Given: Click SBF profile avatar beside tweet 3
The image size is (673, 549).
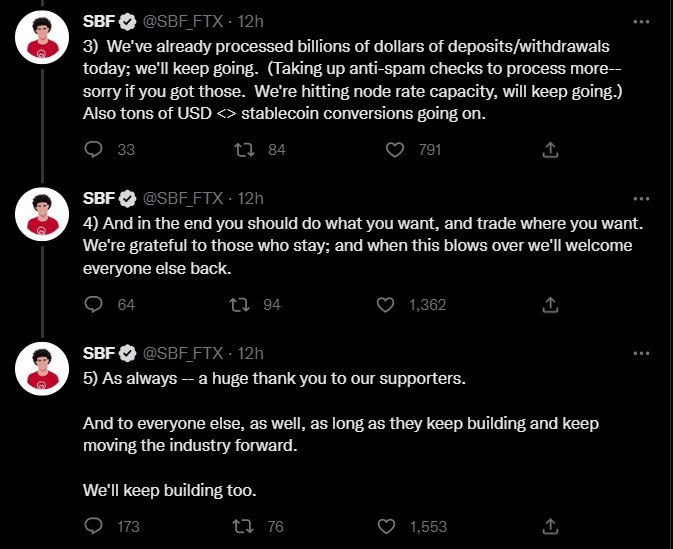Looking at the screenshot, I should point(40,38).
